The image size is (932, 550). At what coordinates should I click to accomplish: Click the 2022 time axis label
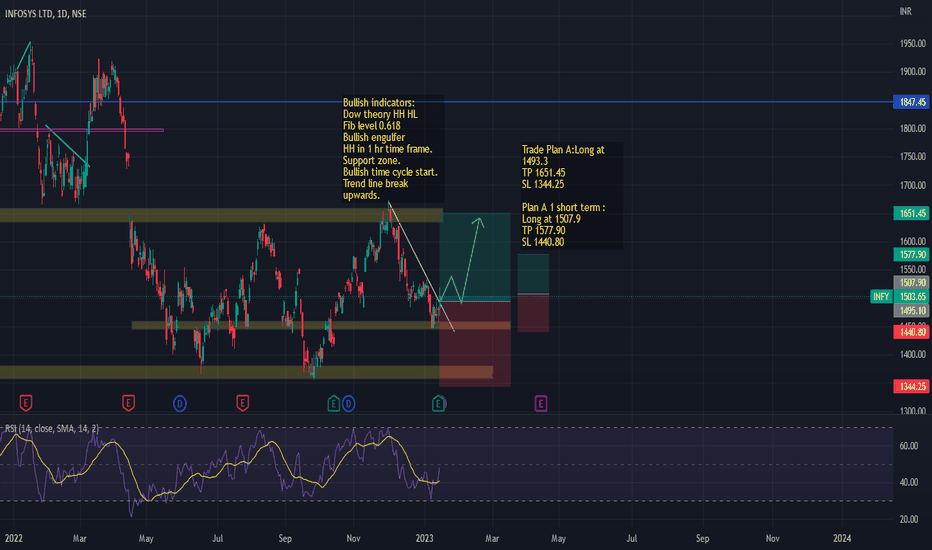(x=13, y=538)
